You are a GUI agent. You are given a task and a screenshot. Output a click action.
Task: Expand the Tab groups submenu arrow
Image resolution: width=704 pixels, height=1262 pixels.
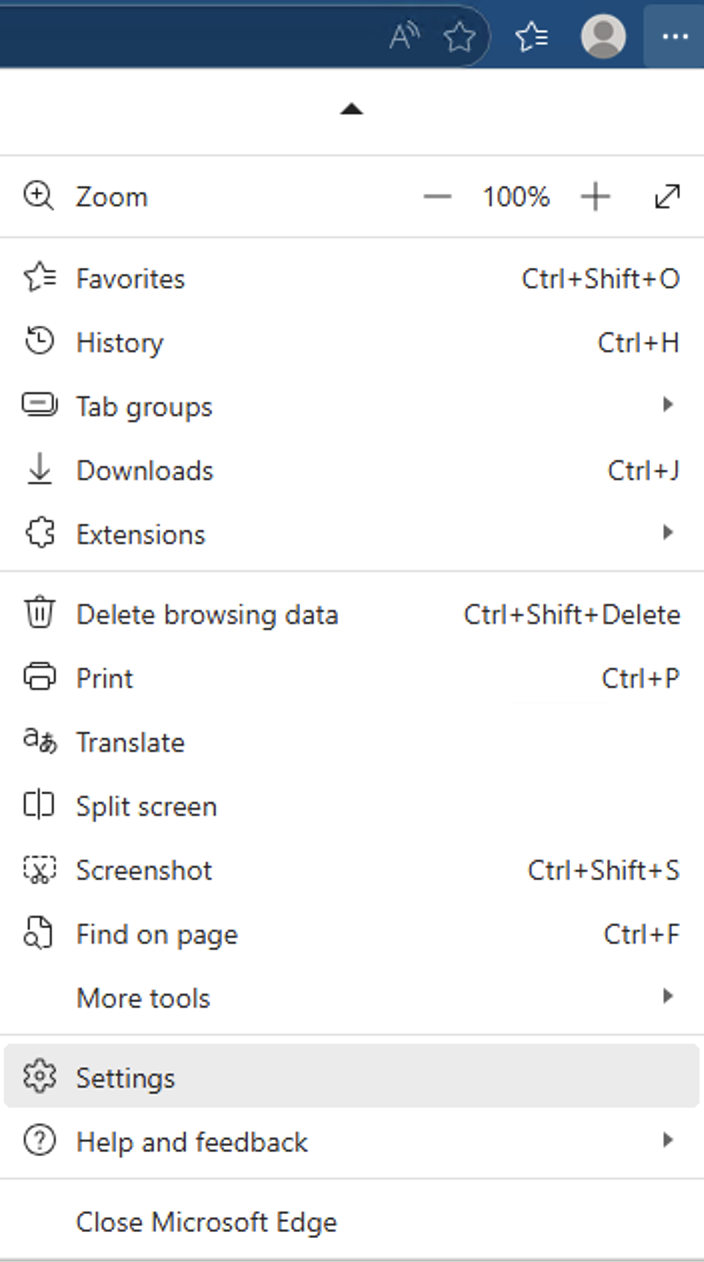pos(667,405)
